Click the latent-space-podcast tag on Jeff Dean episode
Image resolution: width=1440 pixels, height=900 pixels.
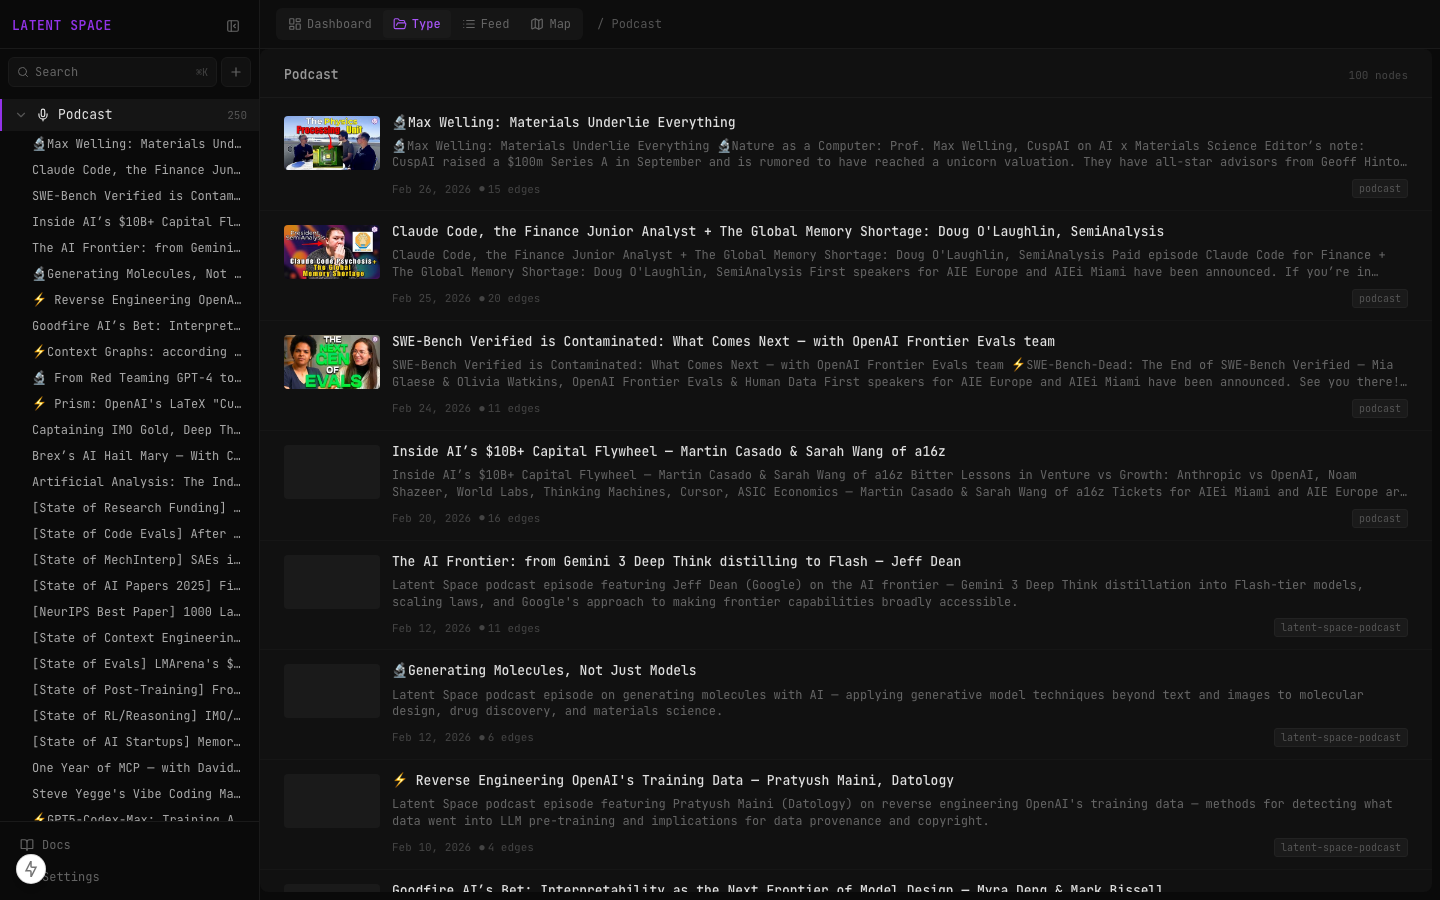coord(1340,628)
